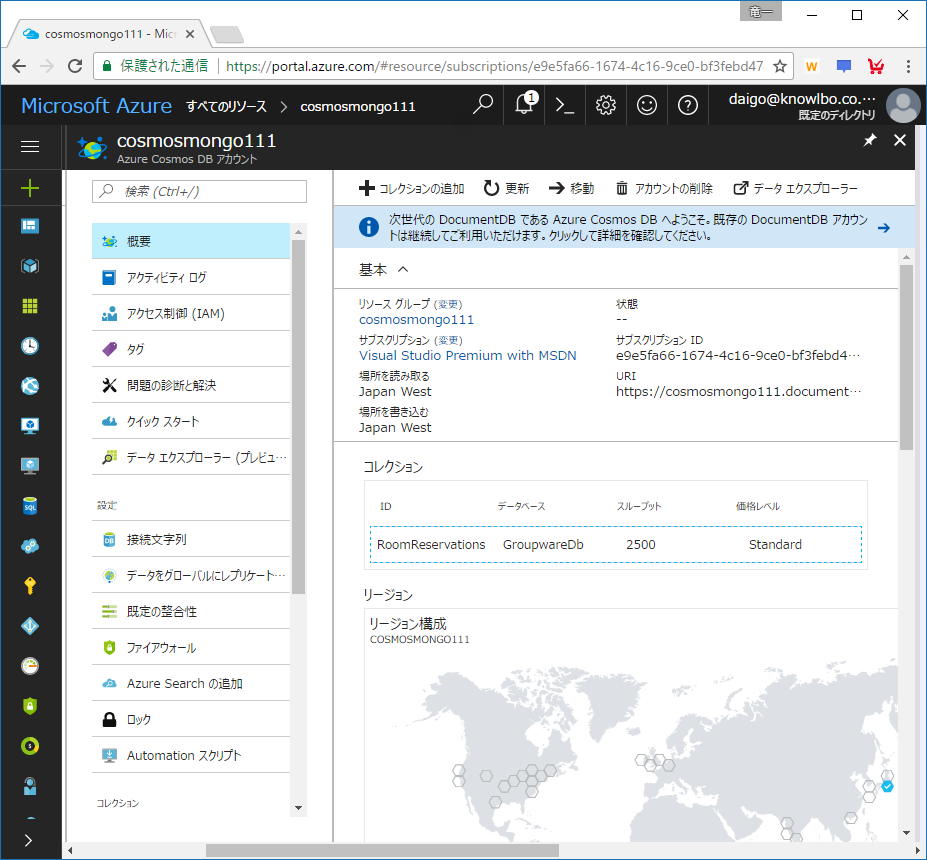Click the avatar profile picture
Viewport: 927px width, 860px height.
pyautogui.click(x=903, y=105)
